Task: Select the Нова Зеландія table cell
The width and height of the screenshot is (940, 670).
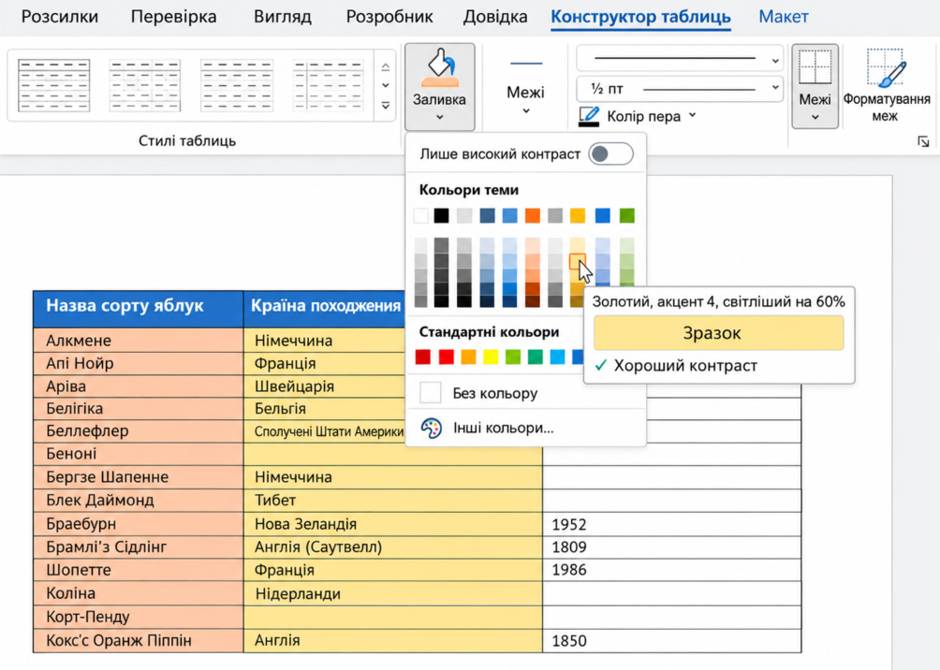Action: [393, 524]
